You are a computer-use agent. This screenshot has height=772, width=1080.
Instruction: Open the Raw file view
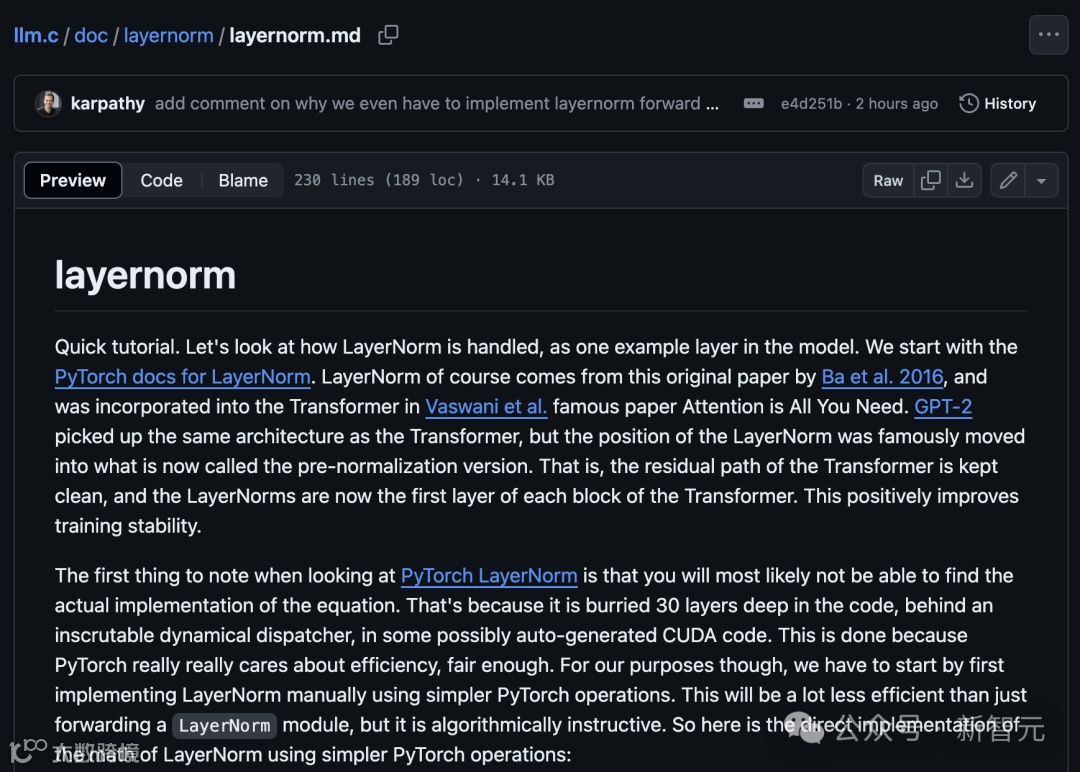(x=888, y=180)
